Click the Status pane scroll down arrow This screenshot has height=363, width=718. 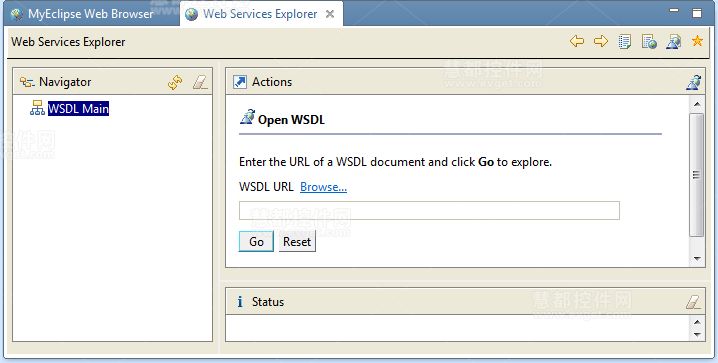(697, 335)
